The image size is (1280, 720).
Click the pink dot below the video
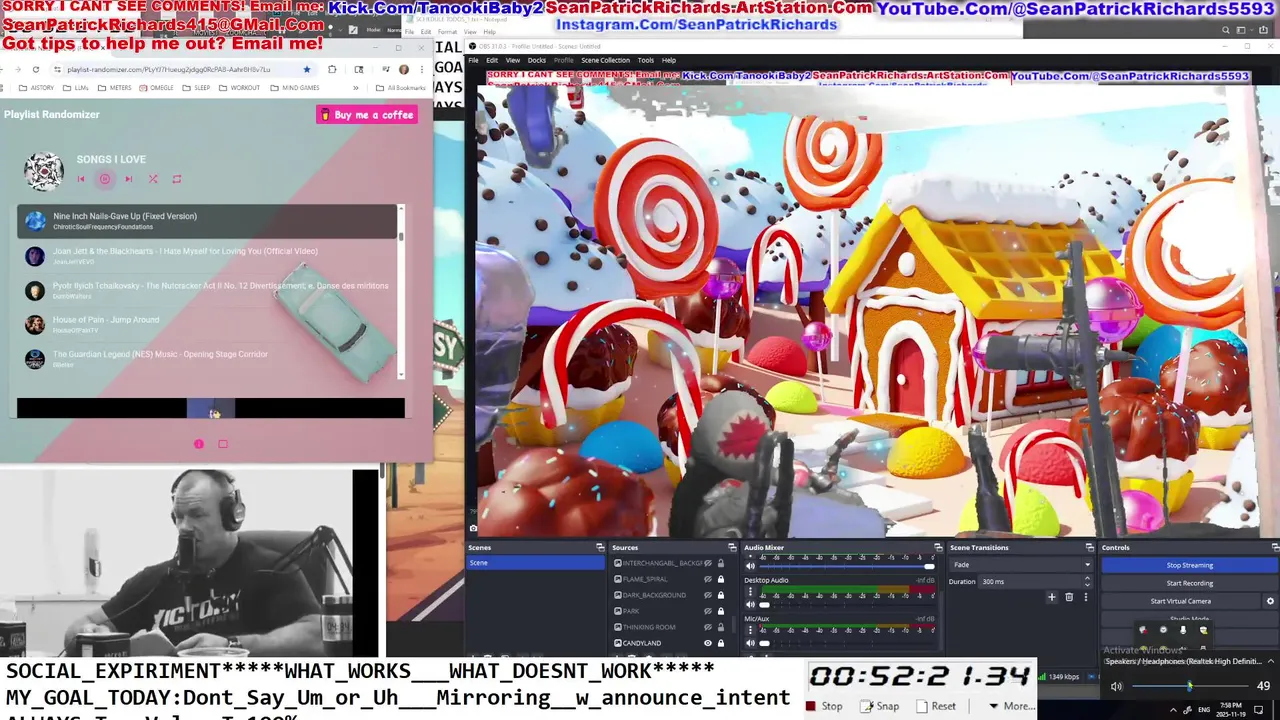click(x=199, y=444)
